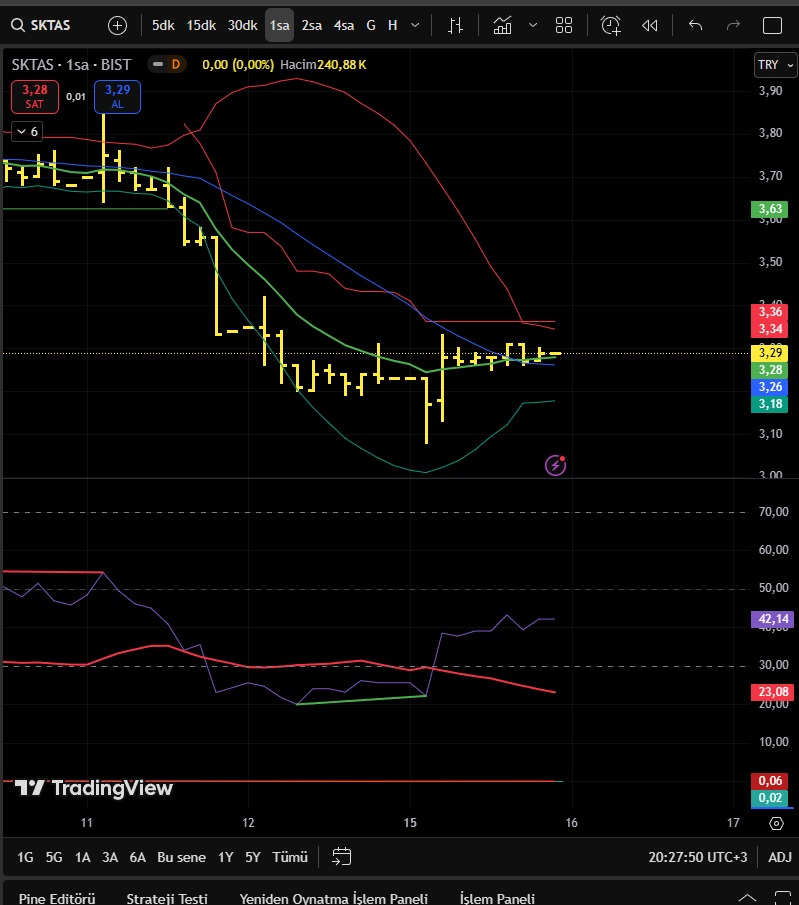Maximize the bottom panel square icon
This screenshot has width=799, height=905.
click(782, 899)
